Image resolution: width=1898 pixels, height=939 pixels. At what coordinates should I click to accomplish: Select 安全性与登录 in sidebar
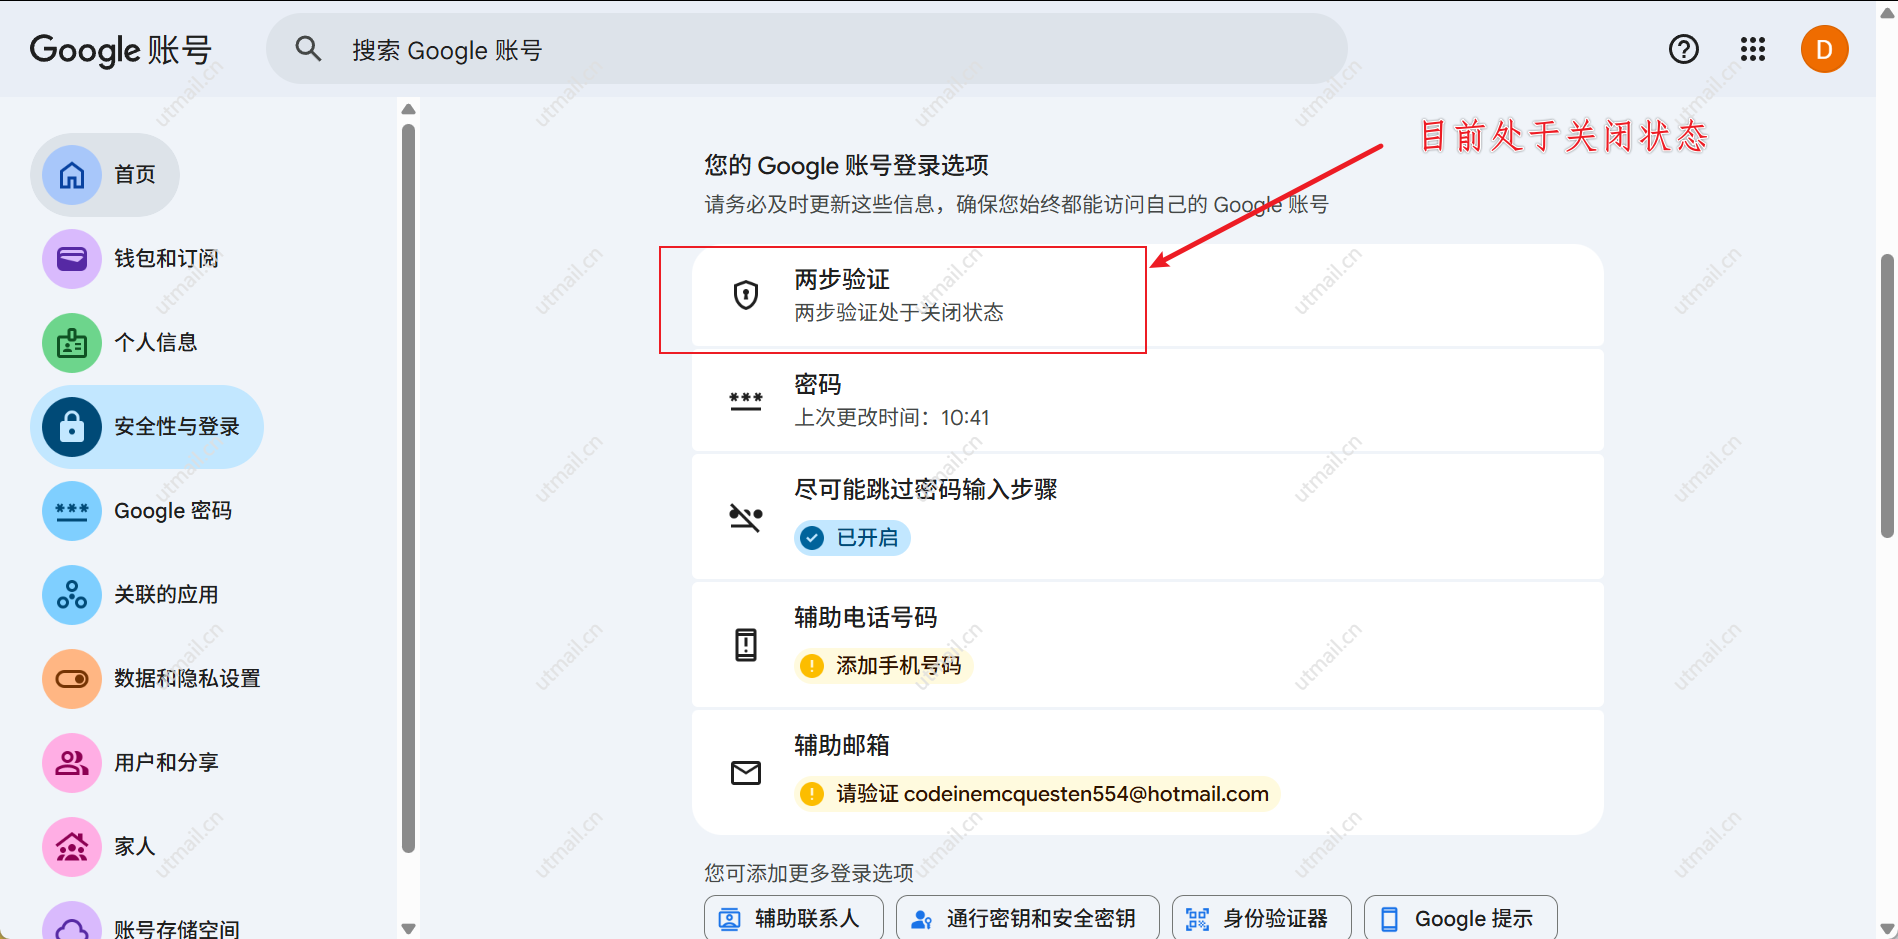pyautogui.click(x=147, y=427)
